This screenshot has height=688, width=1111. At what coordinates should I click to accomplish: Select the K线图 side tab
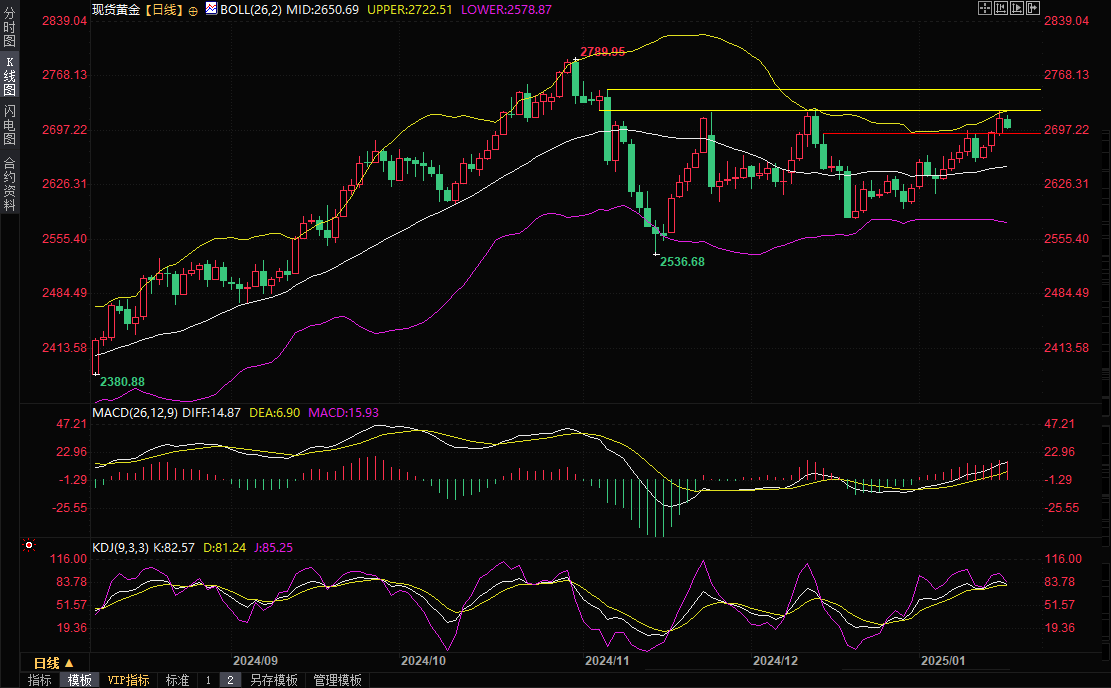tap(9, 75)
